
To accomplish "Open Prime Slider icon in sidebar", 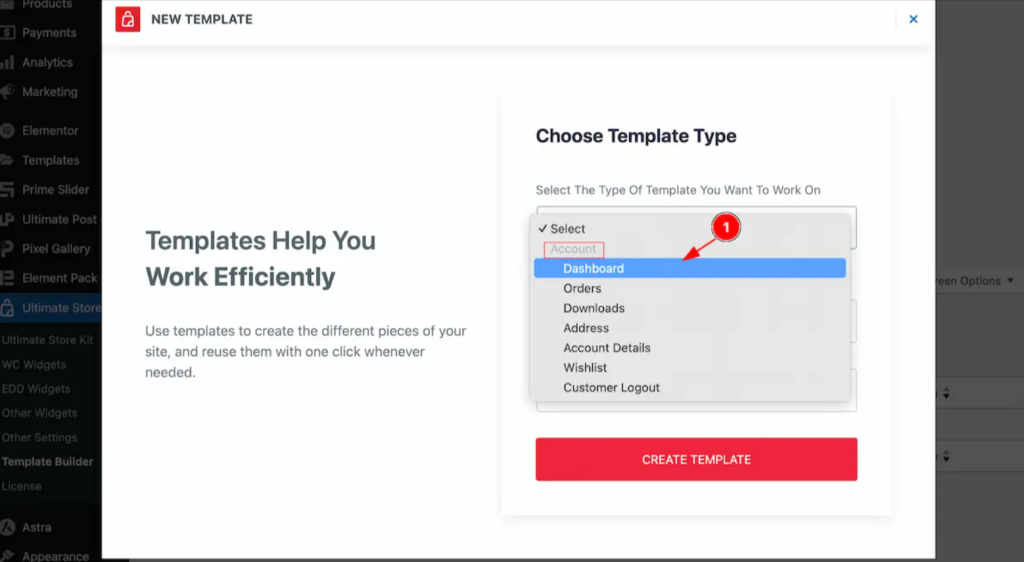I will [7, 190].
